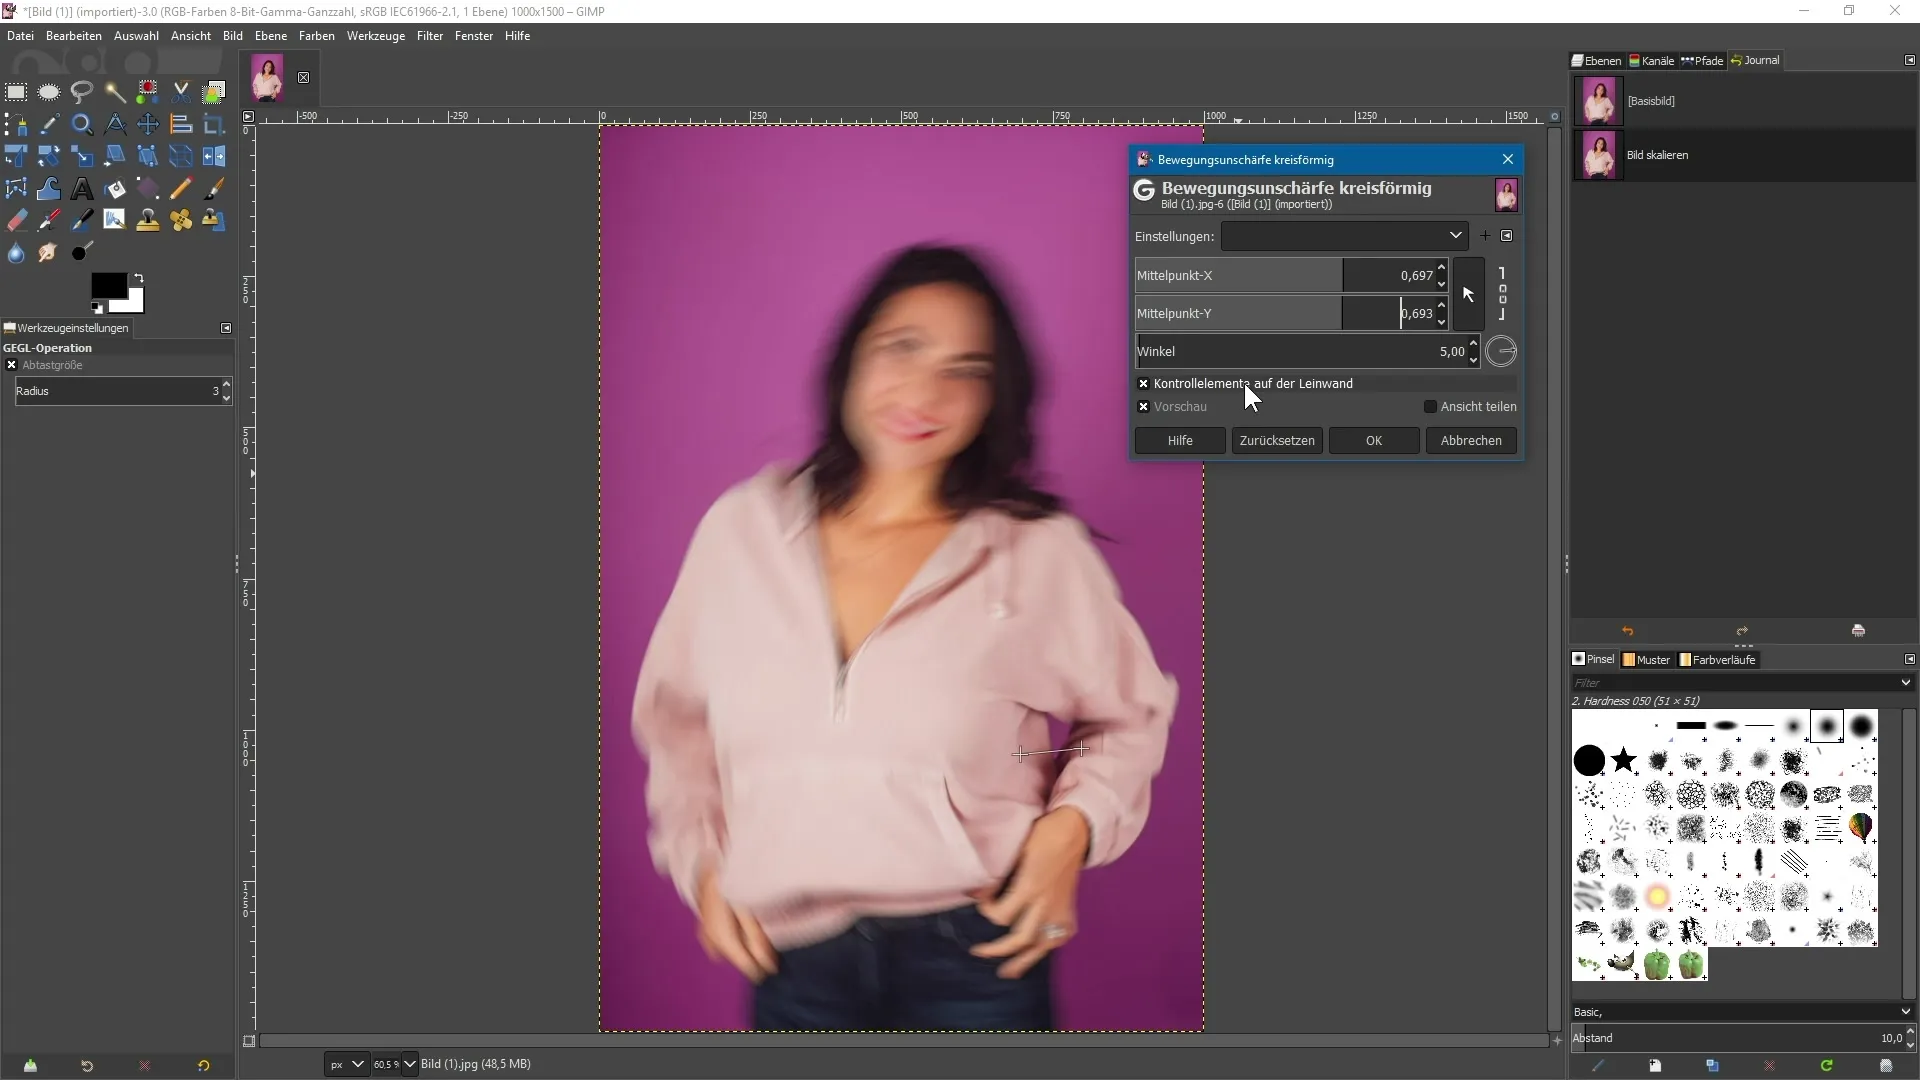Image resolution: width=1920 pixels, height=1080 pixels.
Task: Open the Werkzeugeinstellungen tab menu button
Action: (x=226, y=328)
